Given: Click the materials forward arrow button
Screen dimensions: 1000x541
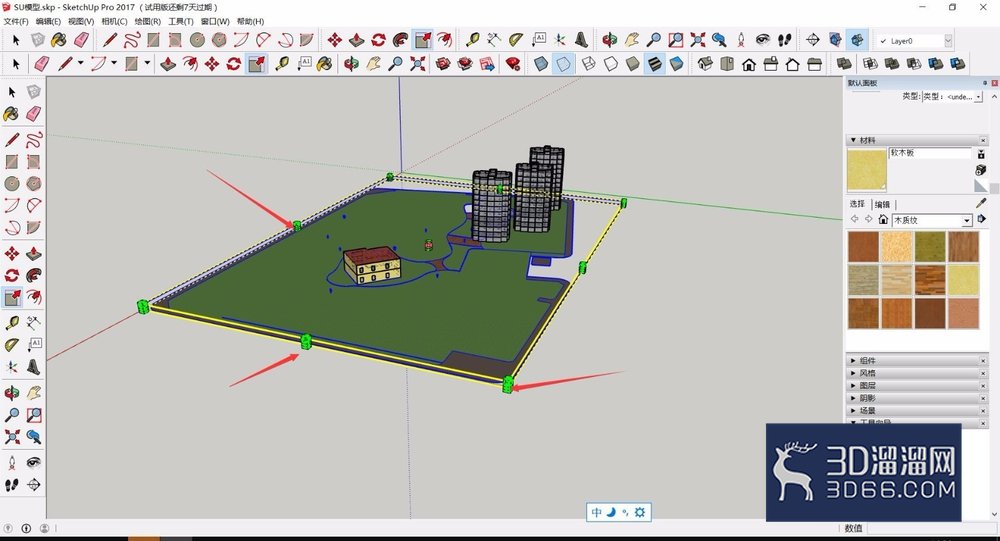Looking at the screenshot, I should pos(869,219).
